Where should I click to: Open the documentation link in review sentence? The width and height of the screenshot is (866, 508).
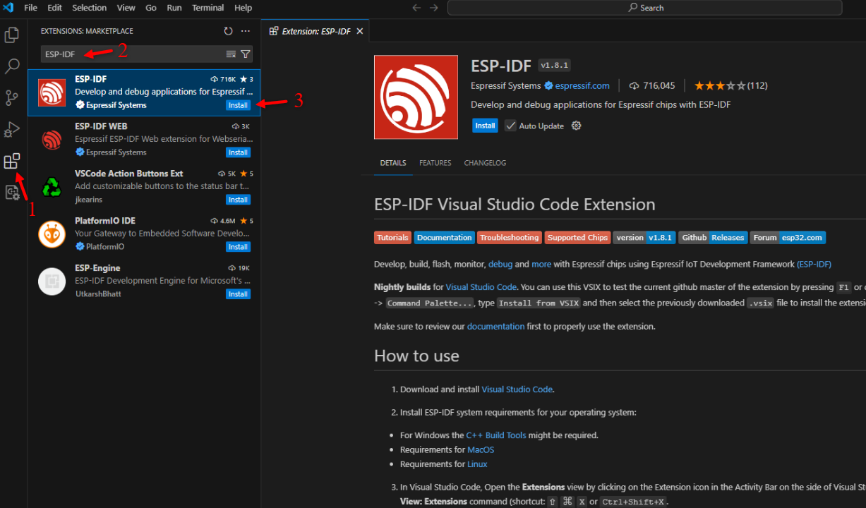(x=495, y=326)
